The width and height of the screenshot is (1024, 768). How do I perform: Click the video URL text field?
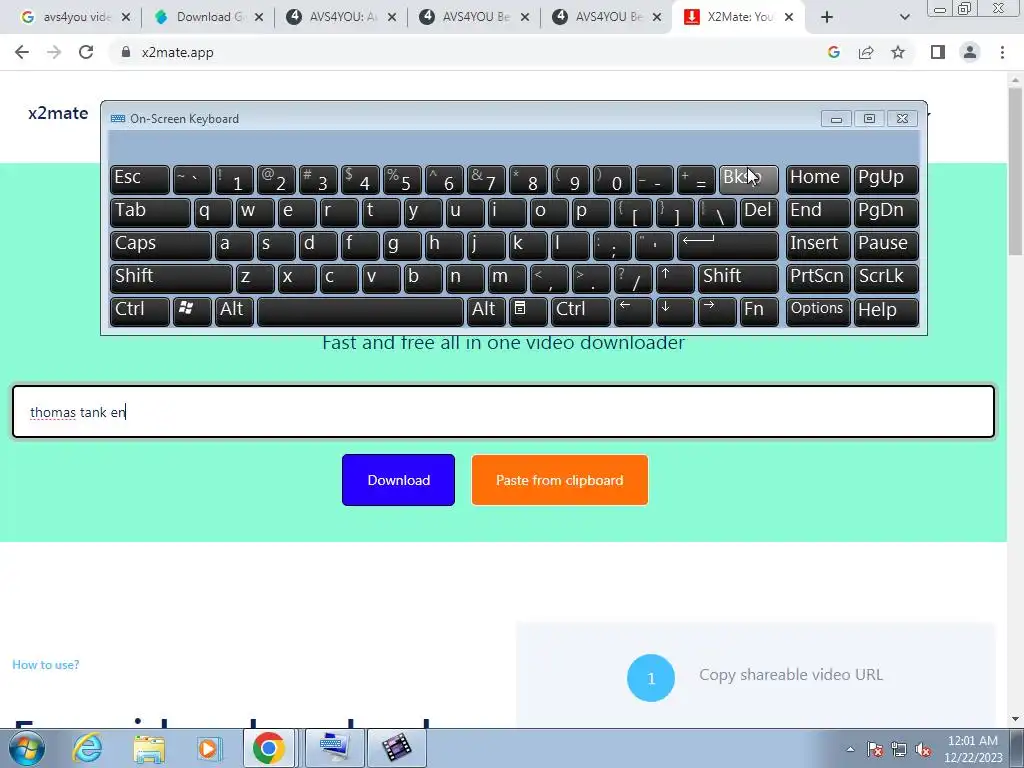click(x=504, y=411)
